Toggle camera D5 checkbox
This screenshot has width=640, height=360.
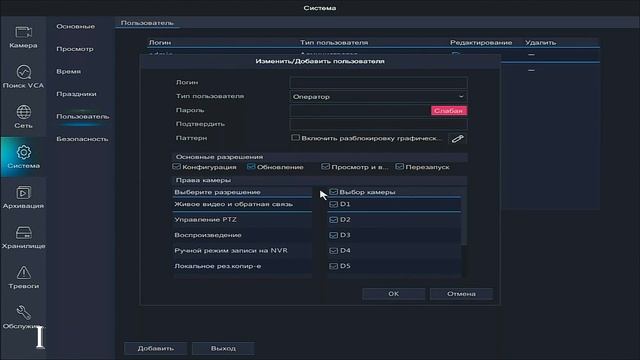click(x=333, y=266)
